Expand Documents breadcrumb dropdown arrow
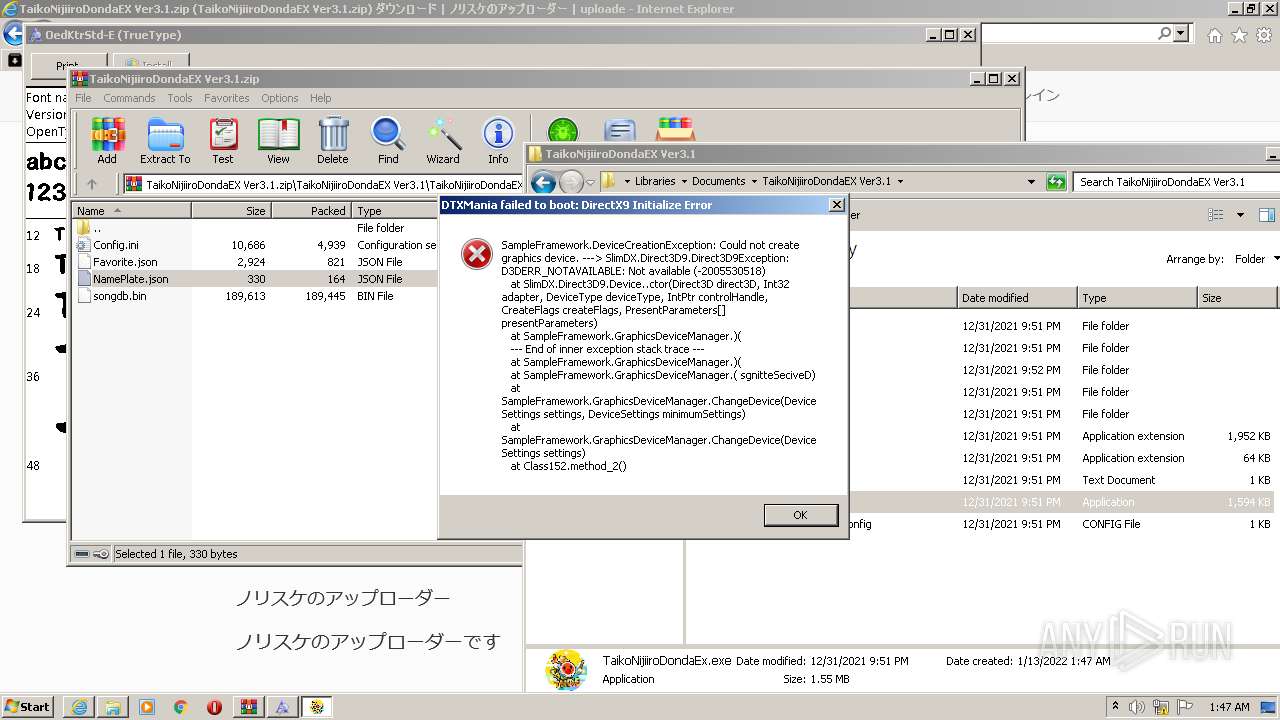1280x720 pixels. pos(754,182)
